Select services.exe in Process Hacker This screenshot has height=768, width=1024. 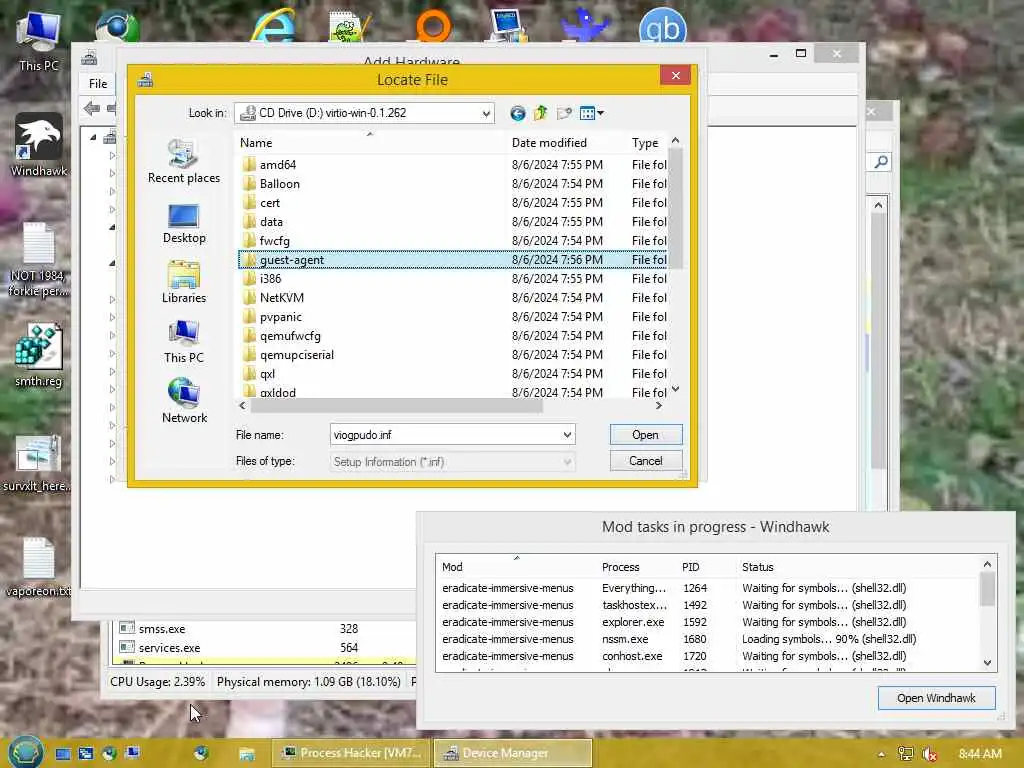point(264,648)
